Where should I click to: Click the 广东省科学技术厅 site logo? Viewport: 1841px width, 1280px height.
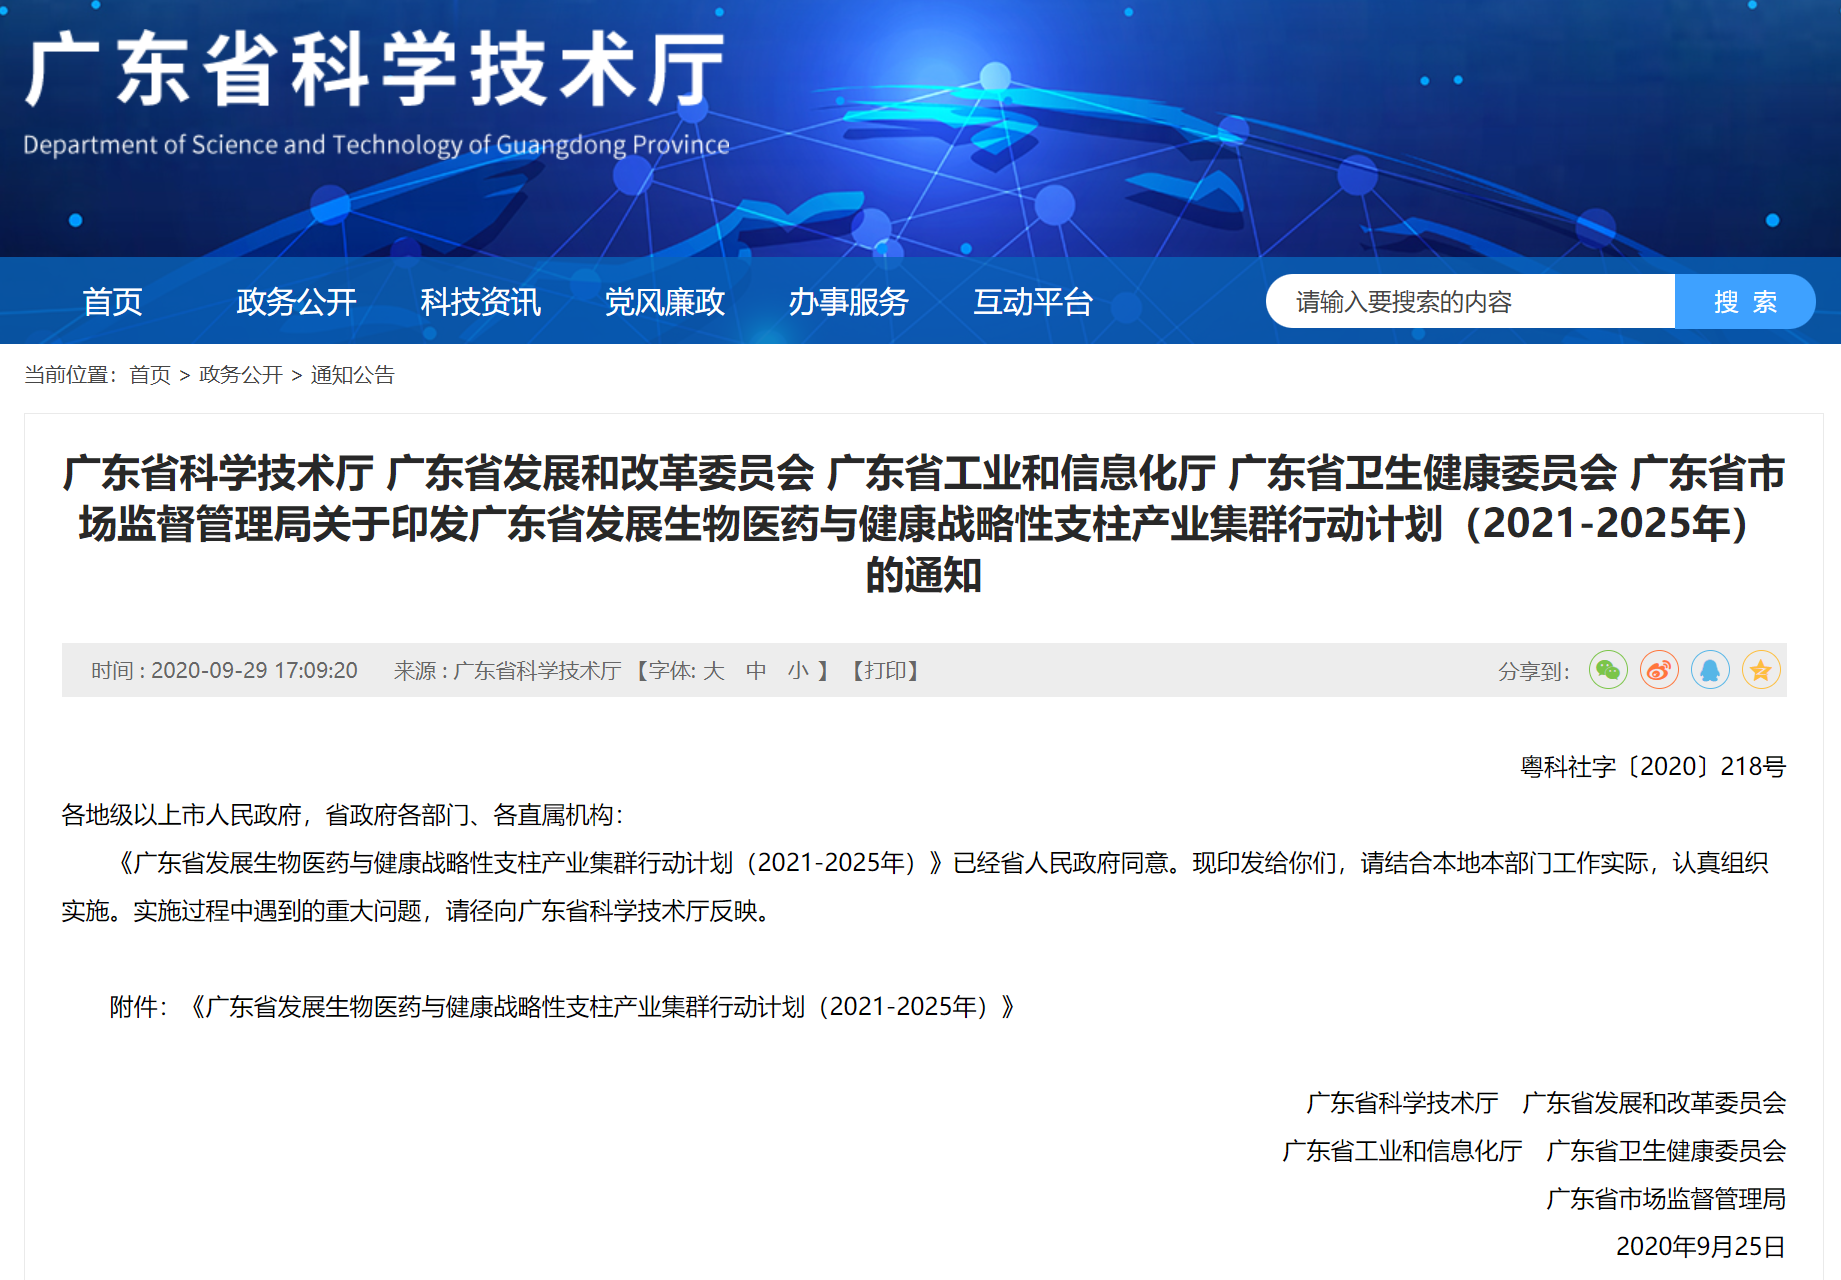tap(376, 90)
